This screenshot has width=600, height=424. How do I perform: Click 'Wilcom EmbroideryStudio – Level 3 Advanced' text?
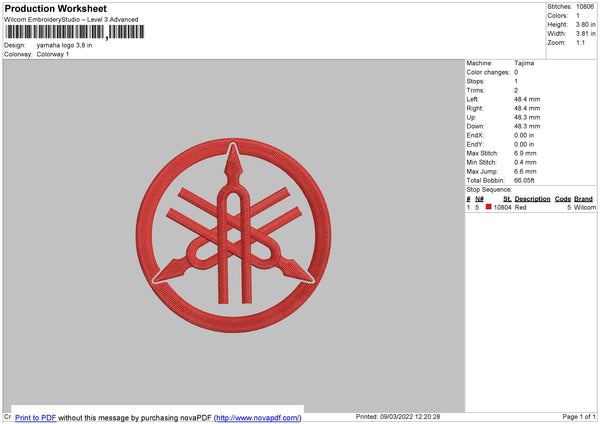click(71, 20)
